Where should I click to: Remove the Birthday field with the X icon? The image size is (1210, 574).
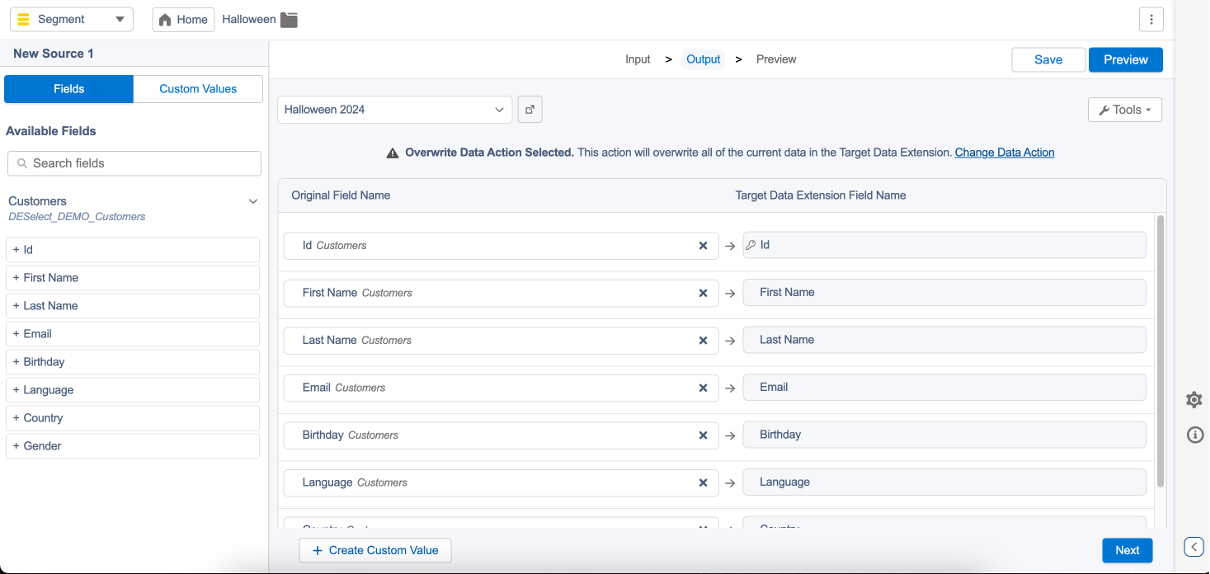coord(703,435)
